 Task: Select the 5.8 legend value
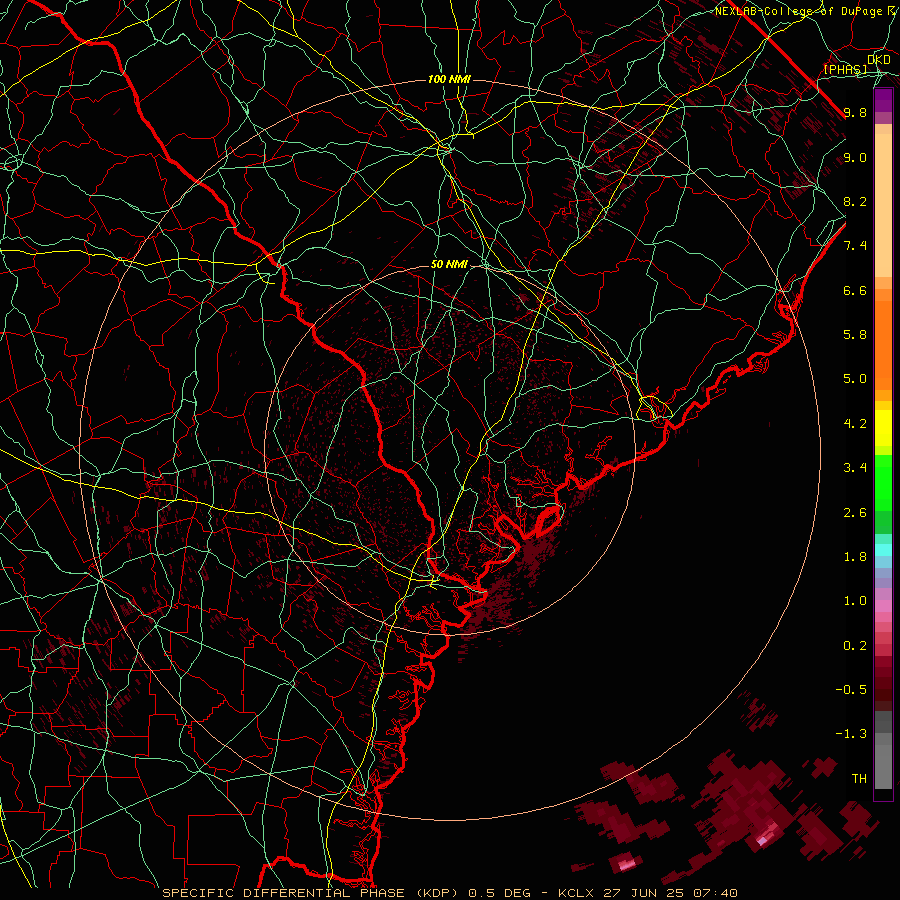[x=855, y=335]
